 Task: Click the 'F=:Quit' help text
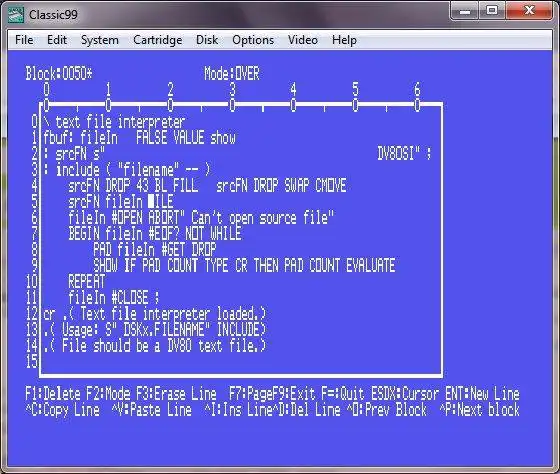[342, 394]
